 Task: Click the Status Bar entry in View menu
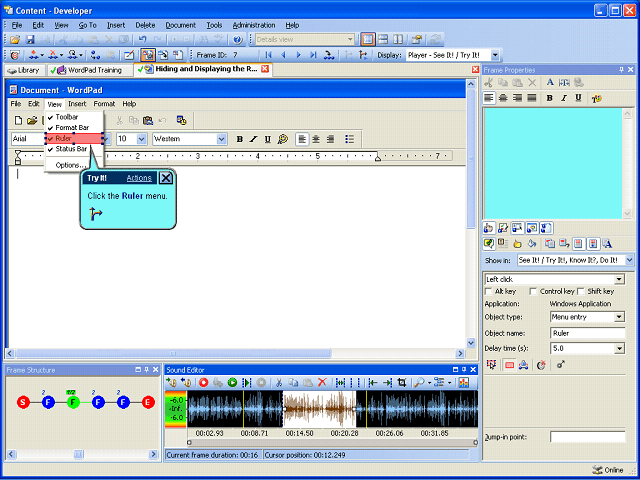[71, 149]
